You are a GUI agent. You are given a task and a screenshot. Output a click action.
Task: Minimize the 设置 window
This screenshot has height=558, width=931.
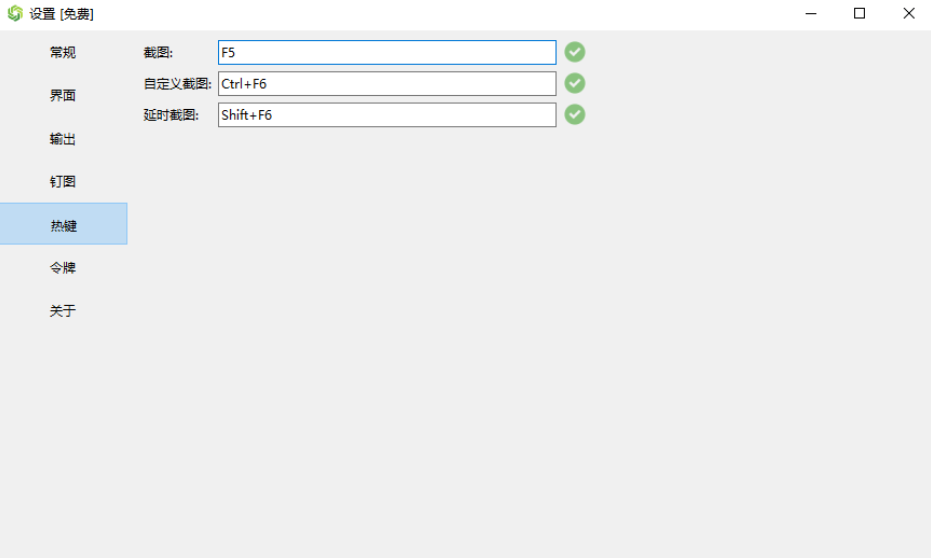coord(812,14)
